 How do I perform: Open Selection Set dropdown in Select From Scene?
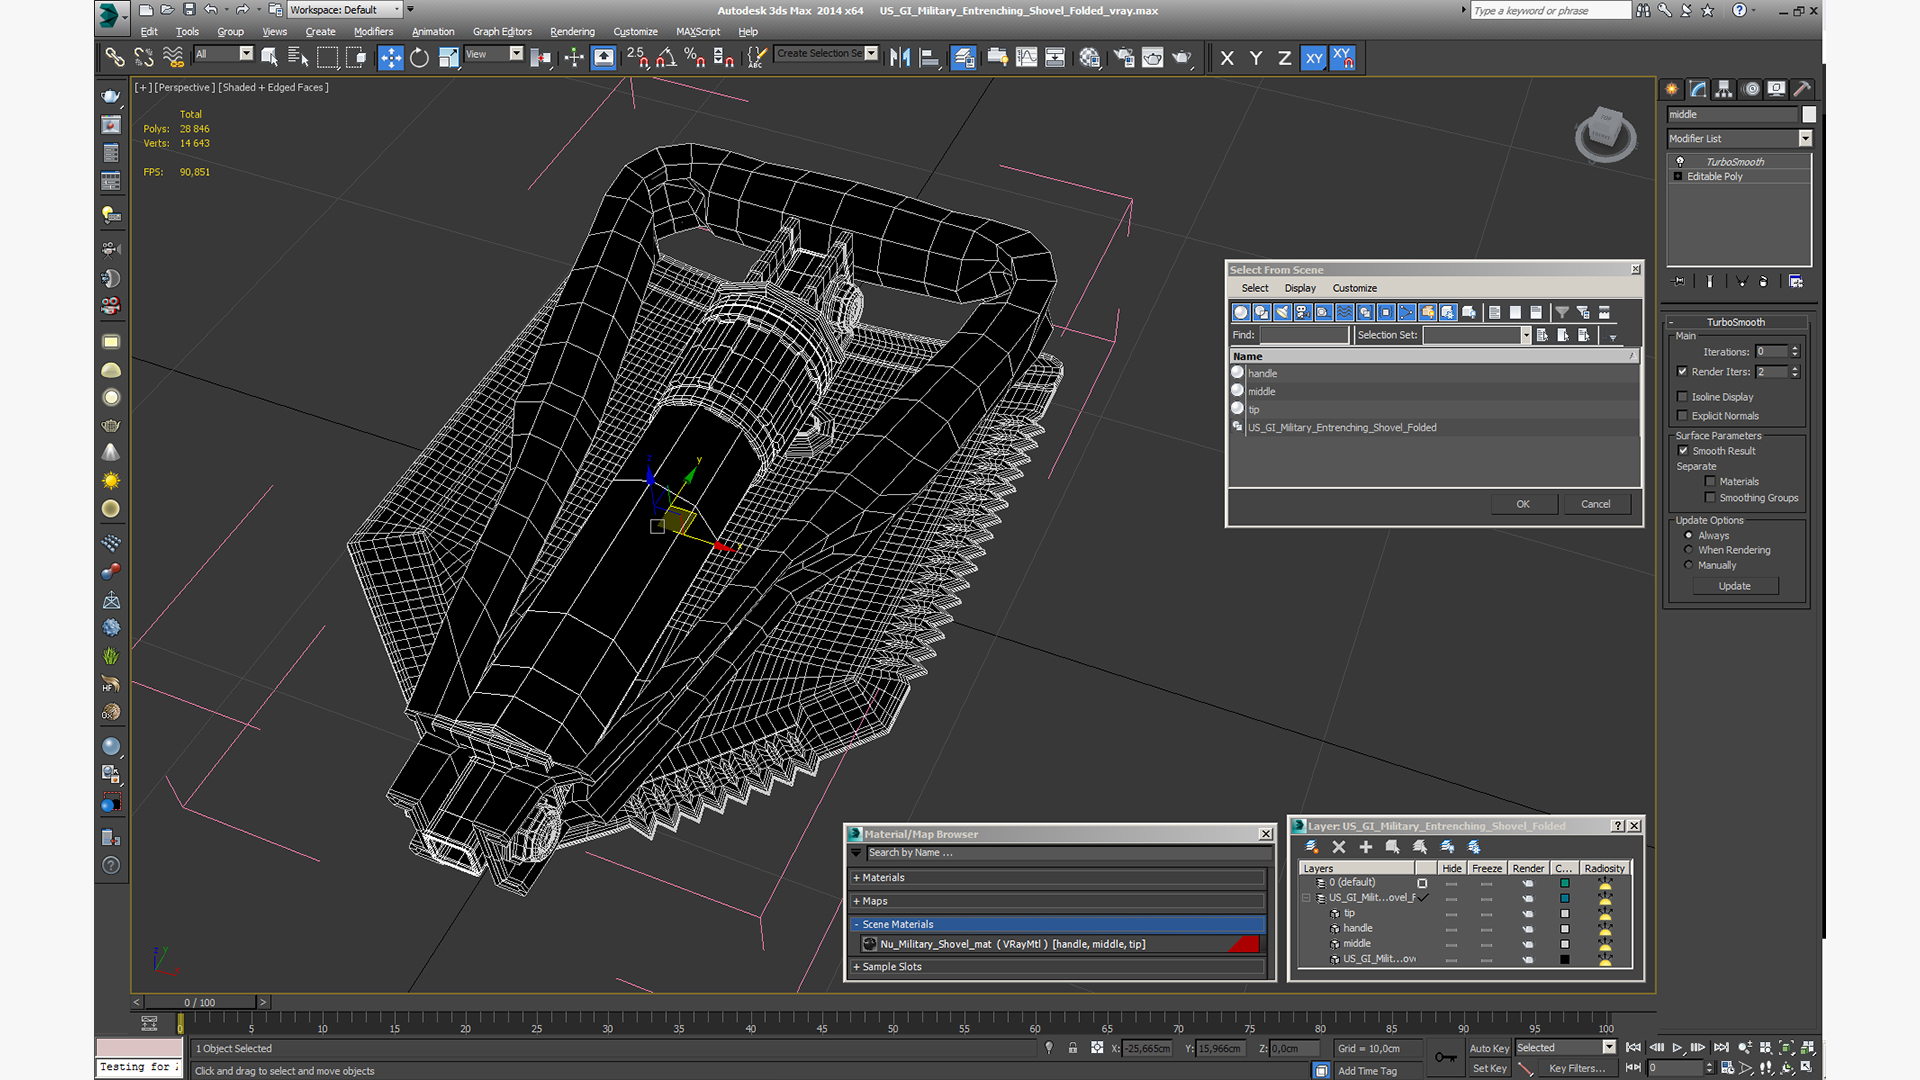click(x=1526, y=335)
